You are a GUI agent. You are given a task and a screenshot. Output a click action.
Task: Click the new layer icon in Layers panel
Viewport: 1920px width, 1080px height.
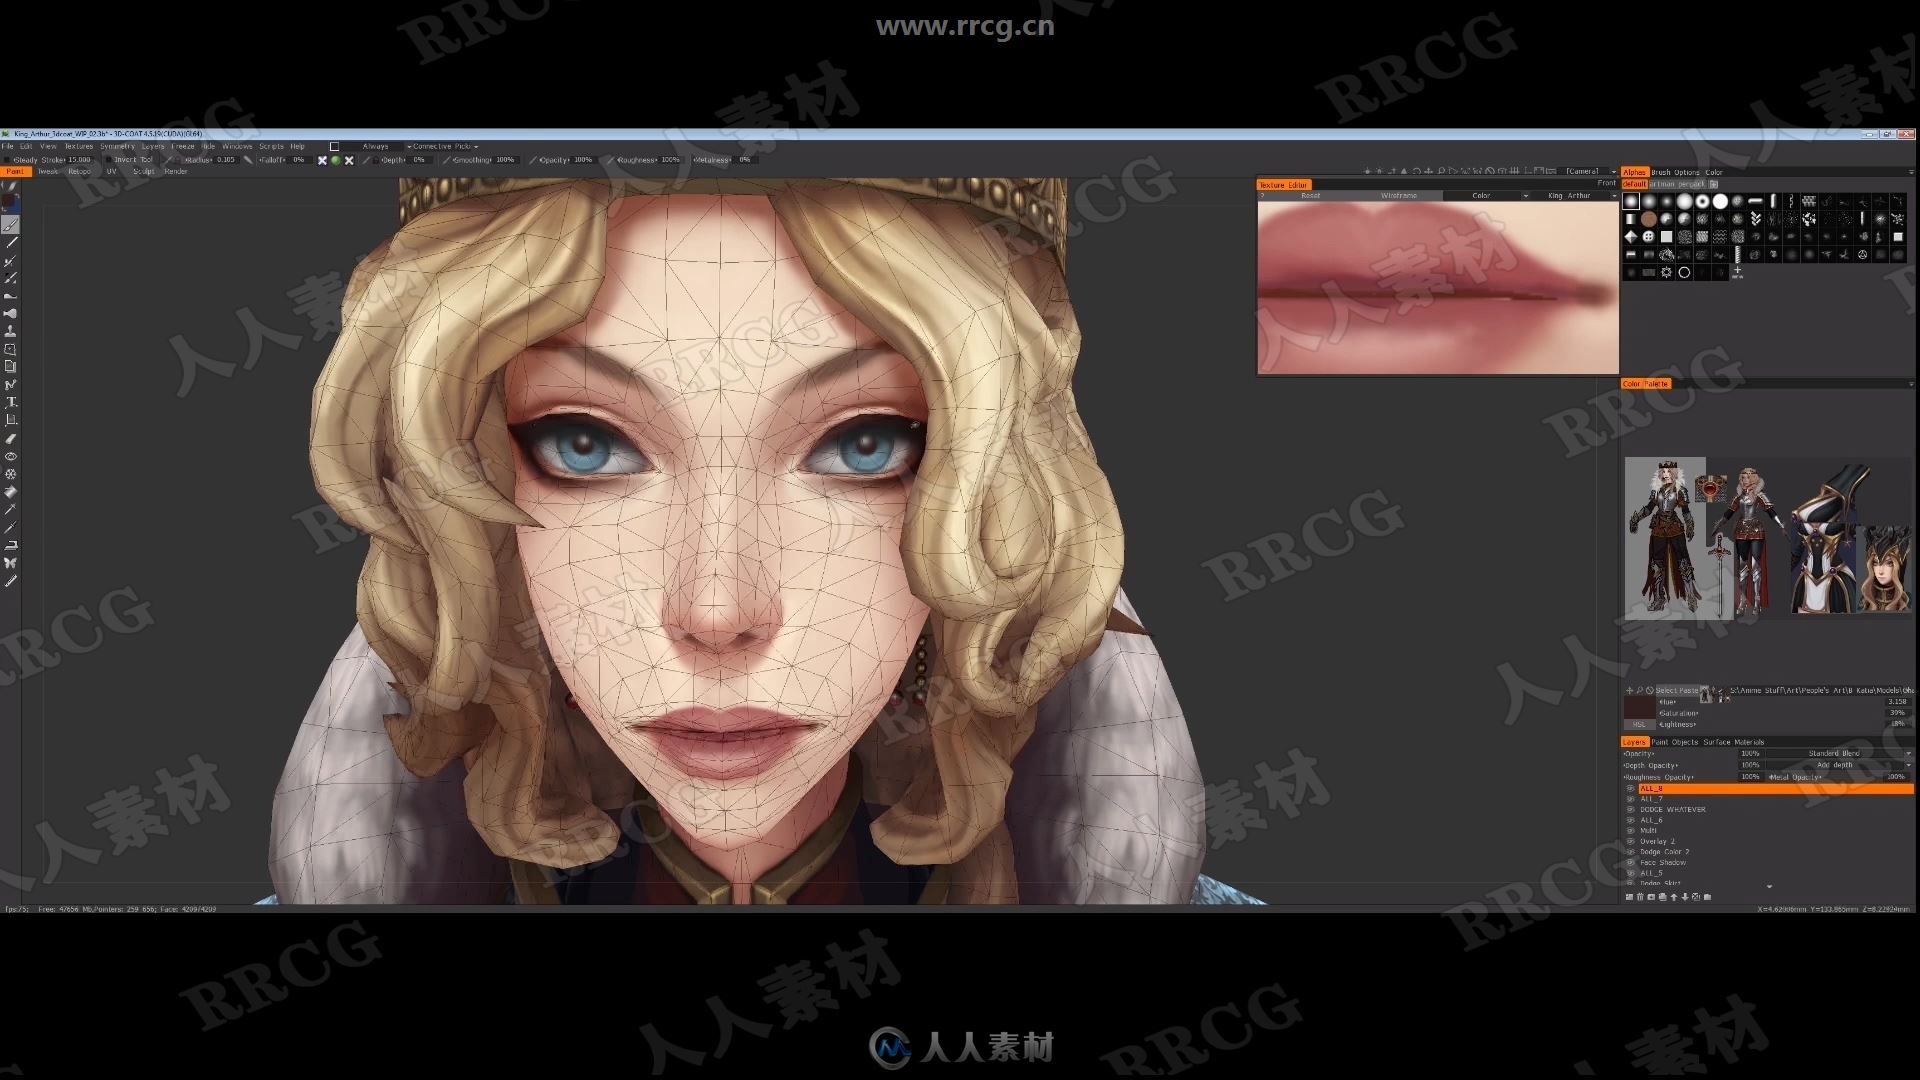(1630, 897)
